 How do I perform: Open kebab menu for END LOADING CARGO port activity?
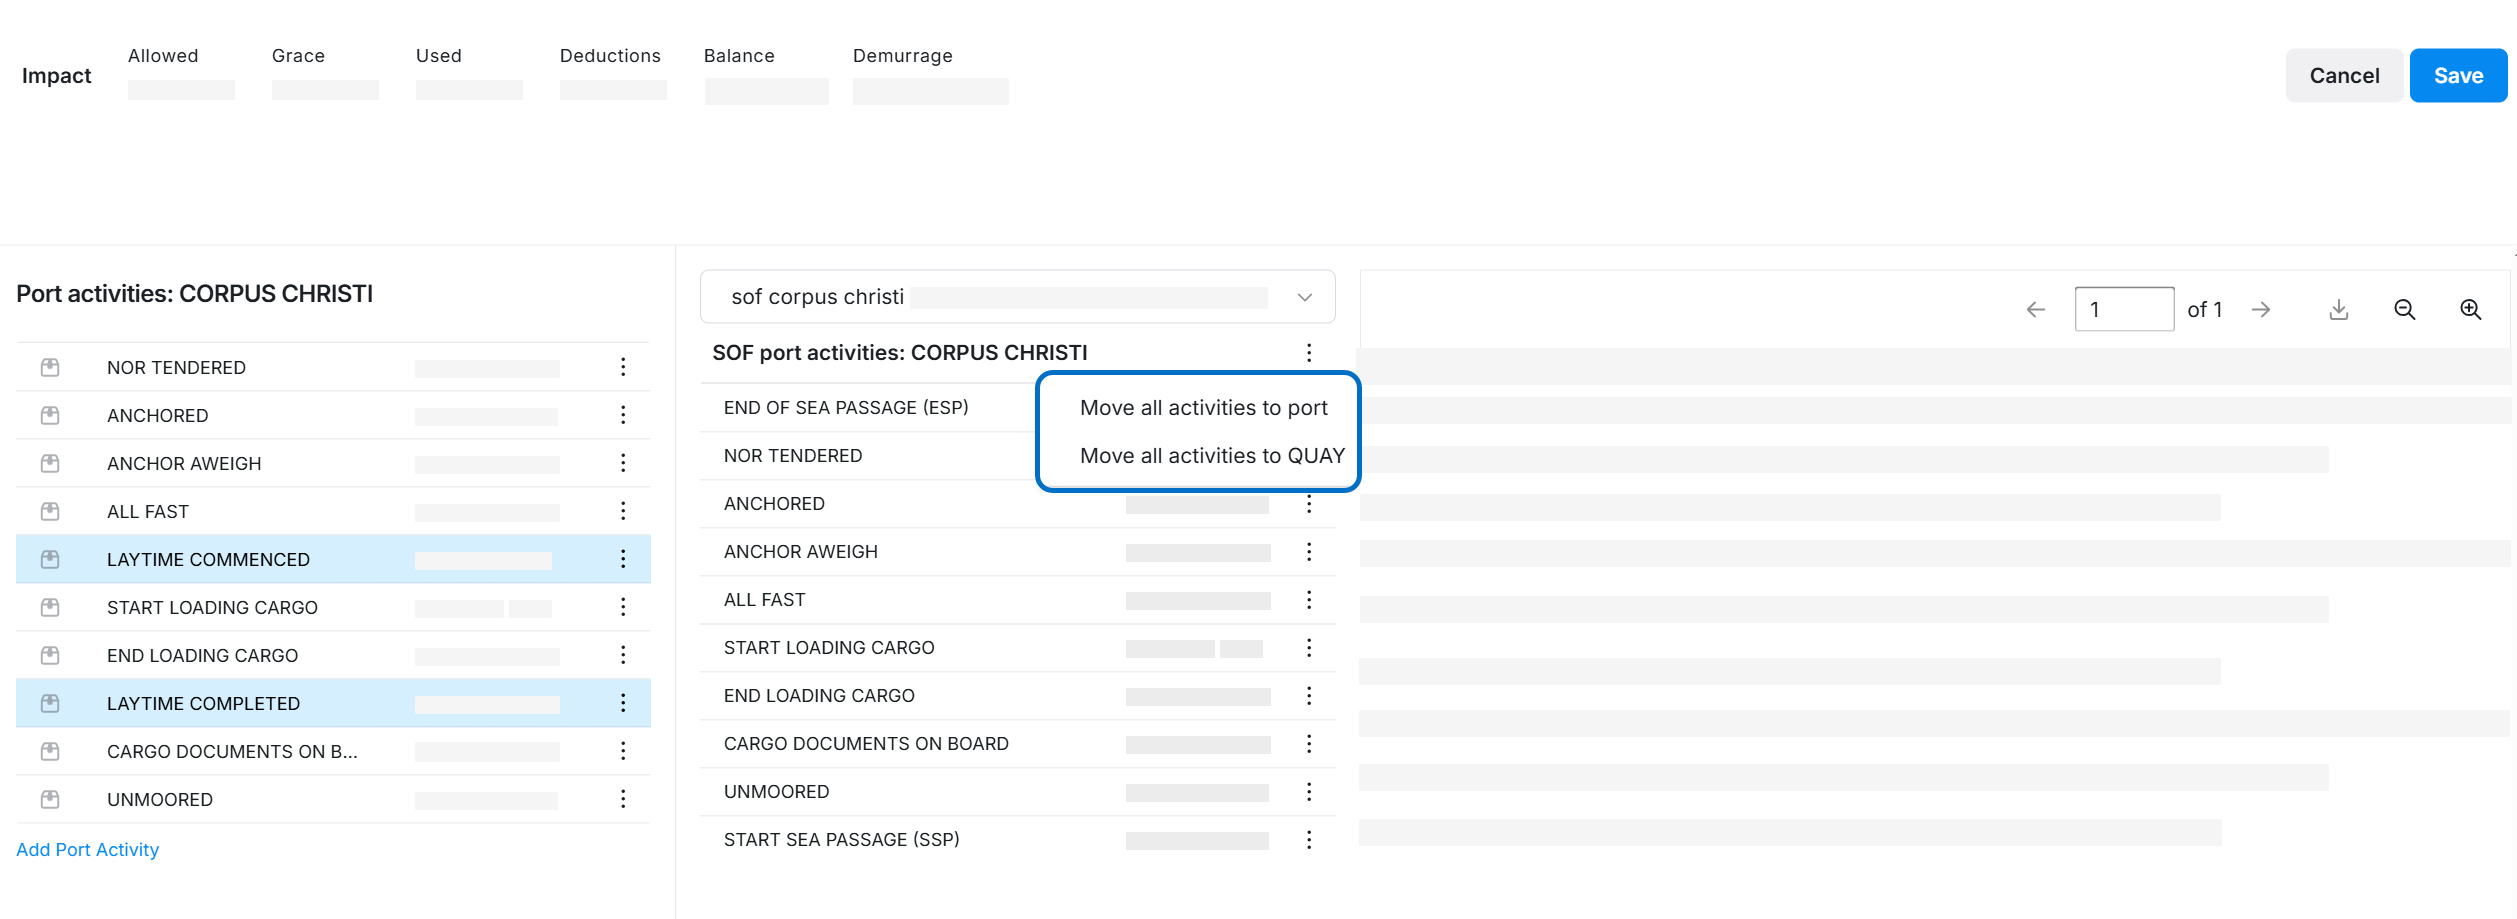pyautogui.click(x=623, y=655)
